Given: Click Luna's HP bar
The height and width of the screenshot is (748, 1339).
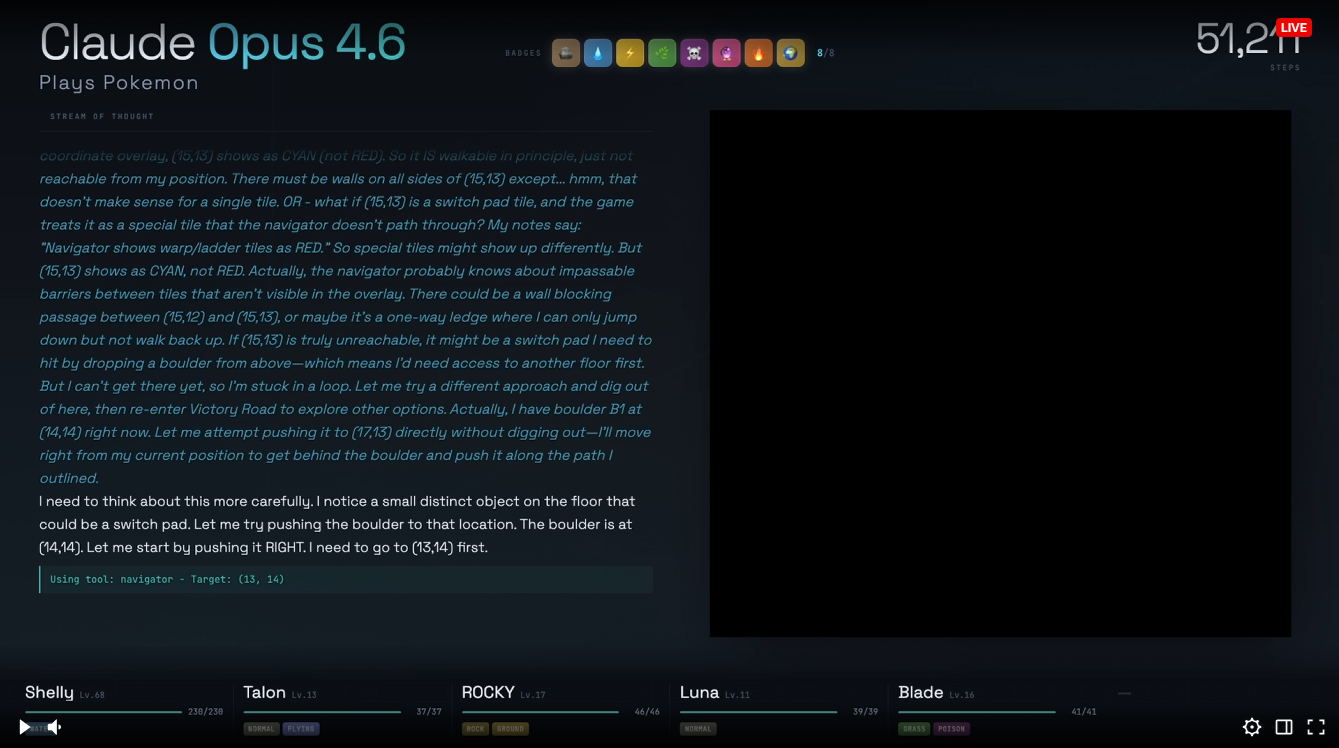Looking at the screenshot, I should (x=758, y=712).
